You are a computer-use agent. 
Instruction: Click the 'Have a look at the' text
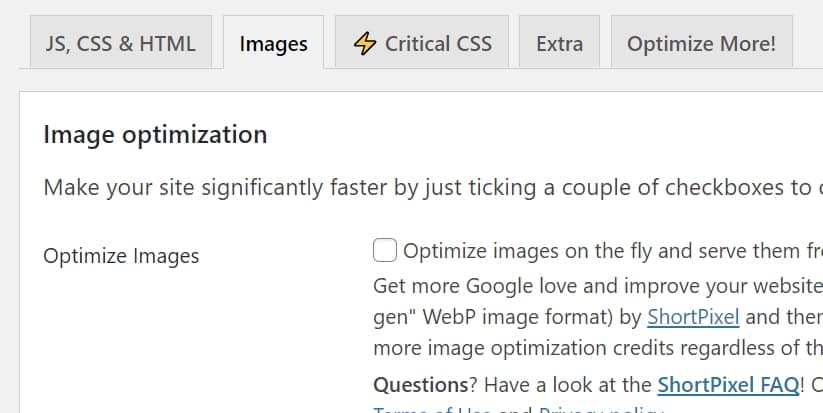click(x=556, y=385)
